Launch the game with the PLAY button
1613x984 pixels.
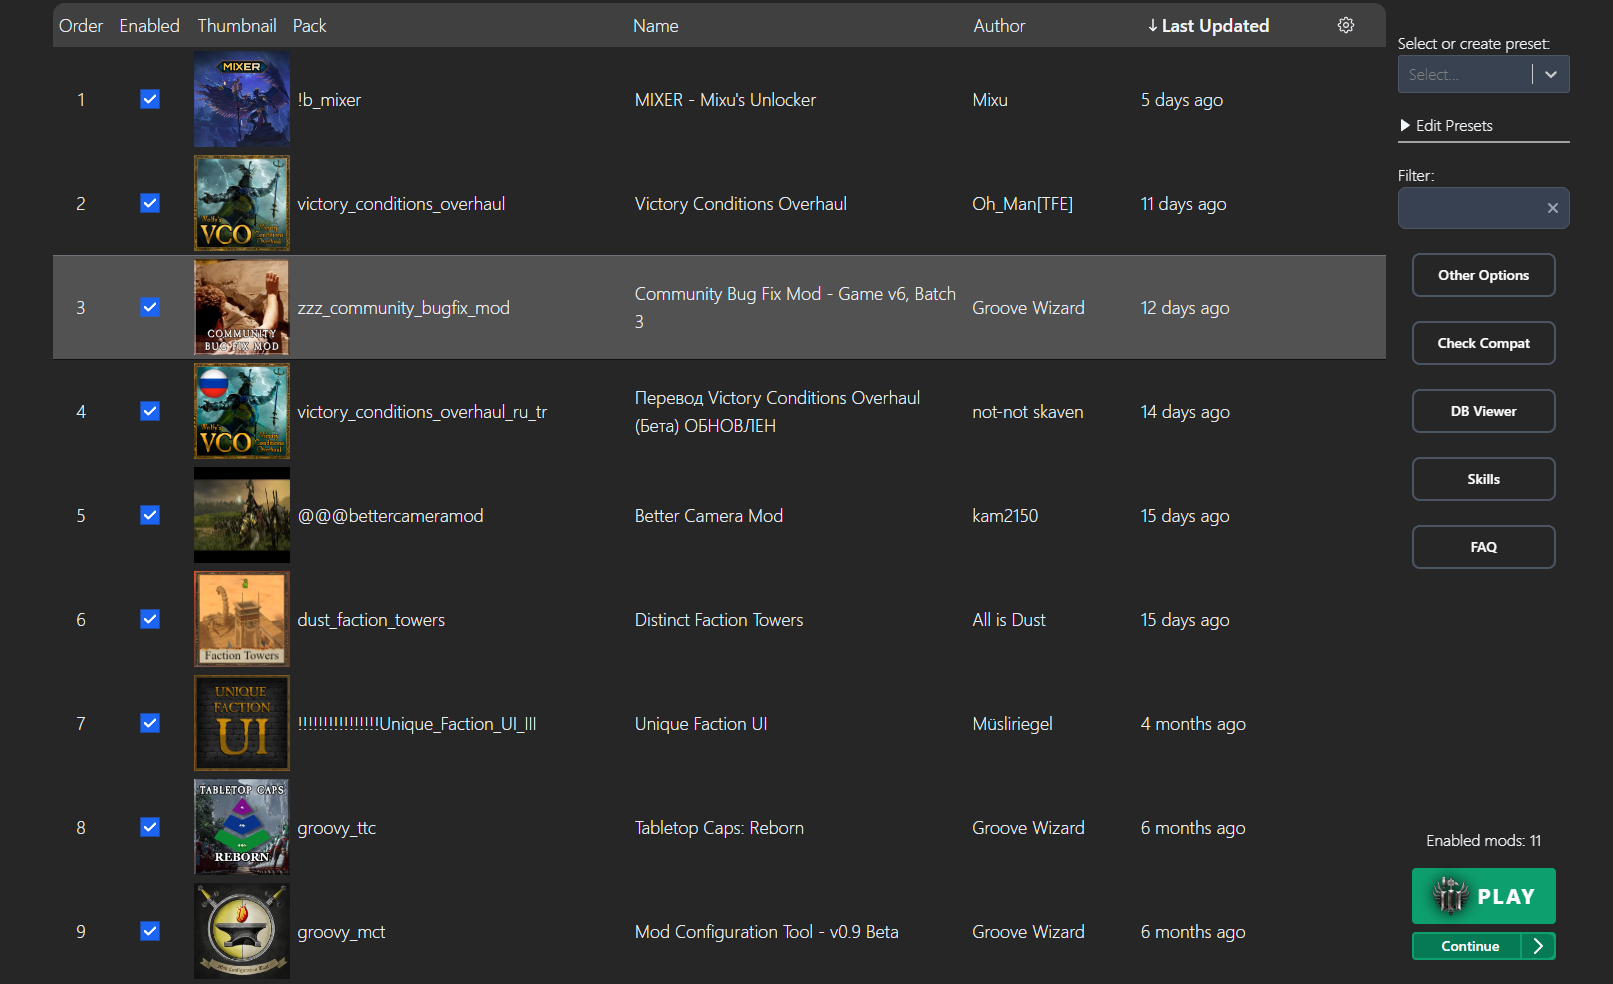tap(1483, 896)
